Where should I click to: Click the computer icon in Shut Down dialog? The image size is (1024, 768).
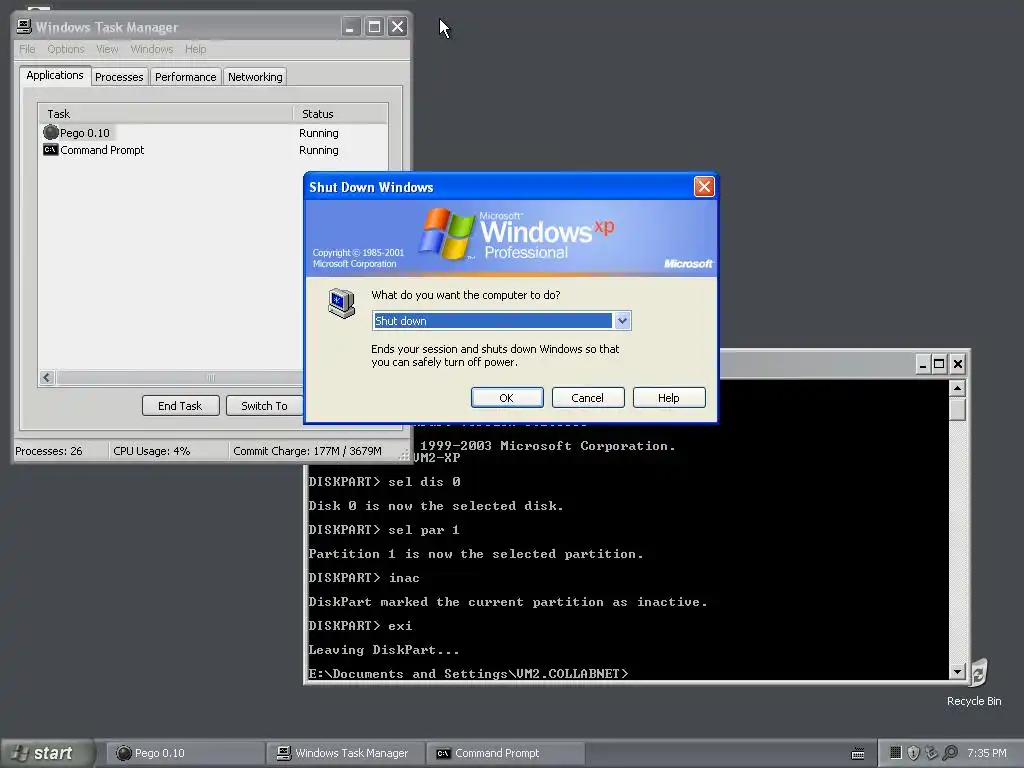[342, 303]
